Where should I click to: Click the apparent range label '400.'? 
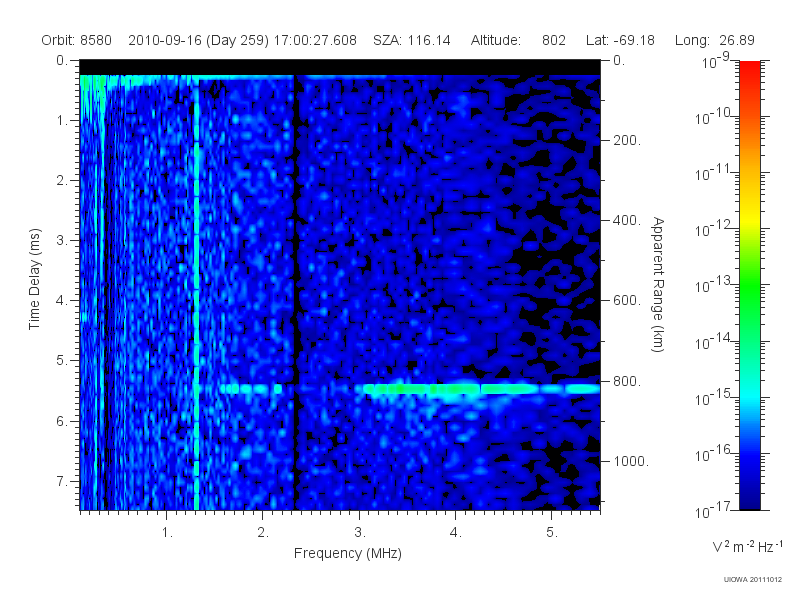pos(627,220)
